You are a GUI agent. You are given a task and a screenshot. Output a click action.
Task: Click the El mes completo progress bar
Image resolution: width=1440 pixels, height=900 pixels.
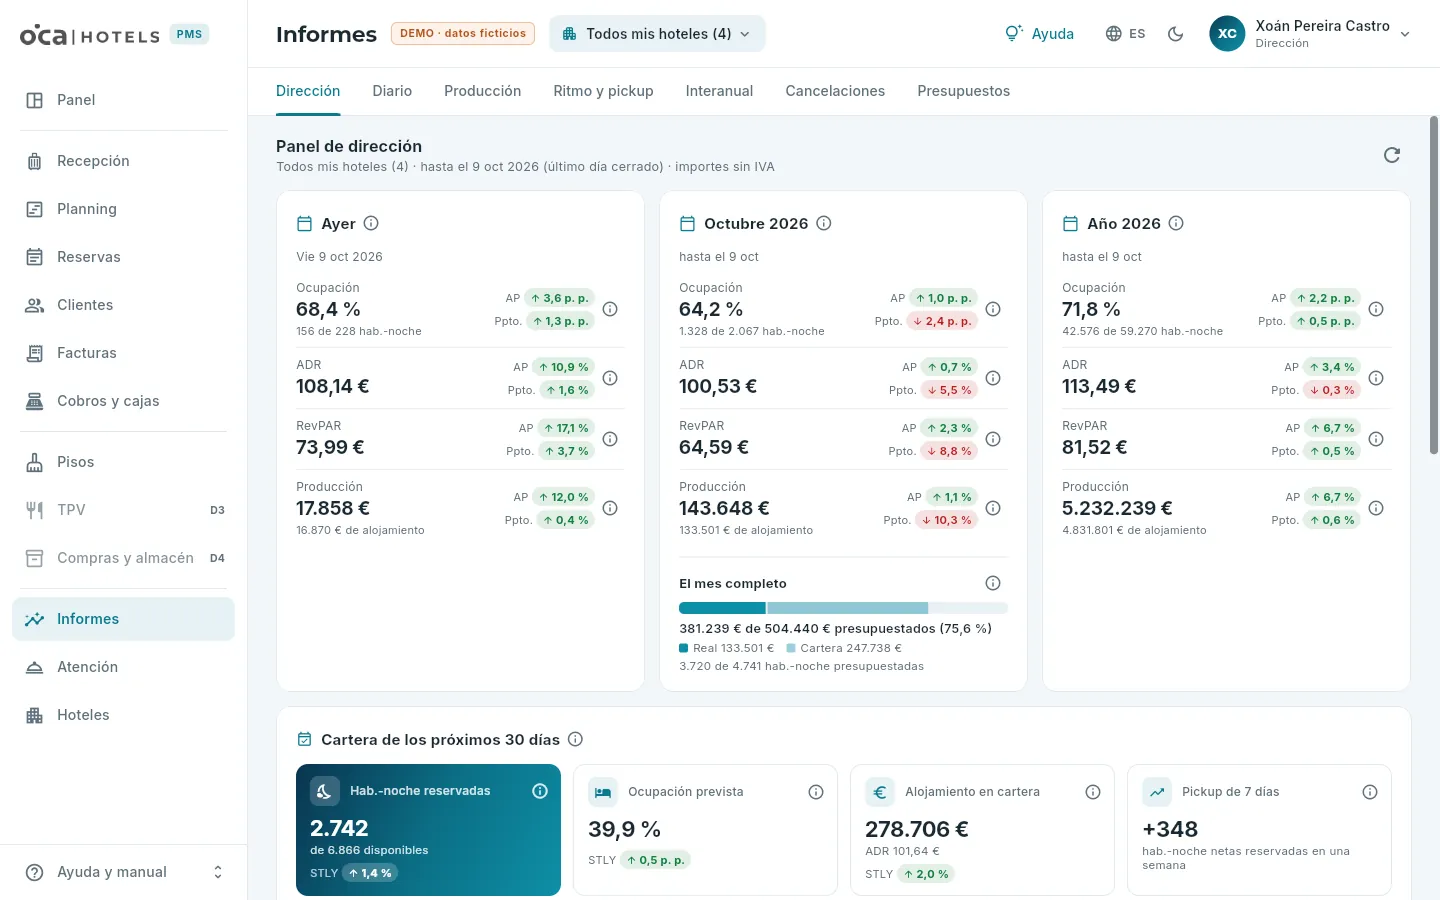843,608
